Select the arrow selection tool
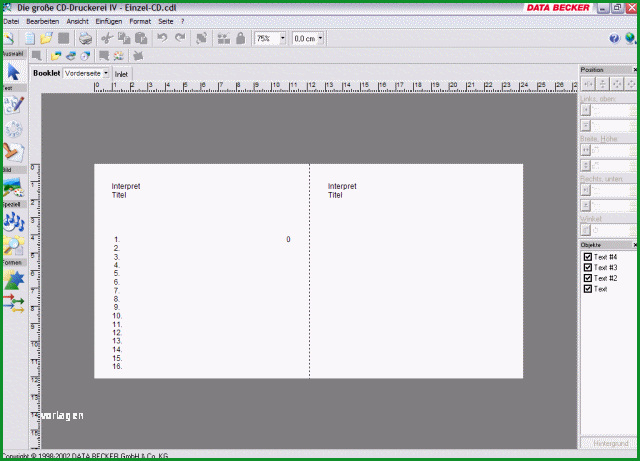Viewport: 640px width, 461px height. [13, 72]
